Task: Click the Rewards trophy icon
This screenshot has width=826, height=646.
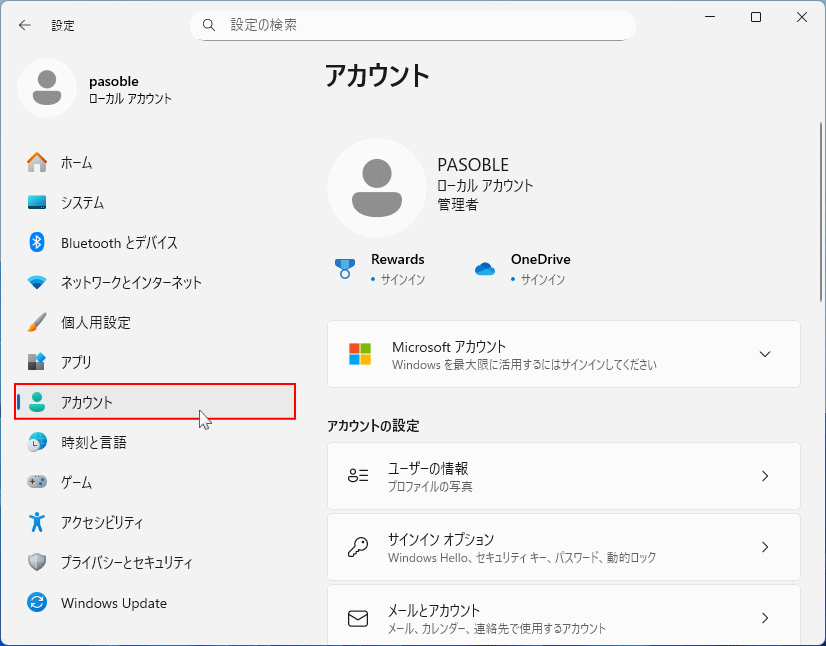Action: coord(344,267)
